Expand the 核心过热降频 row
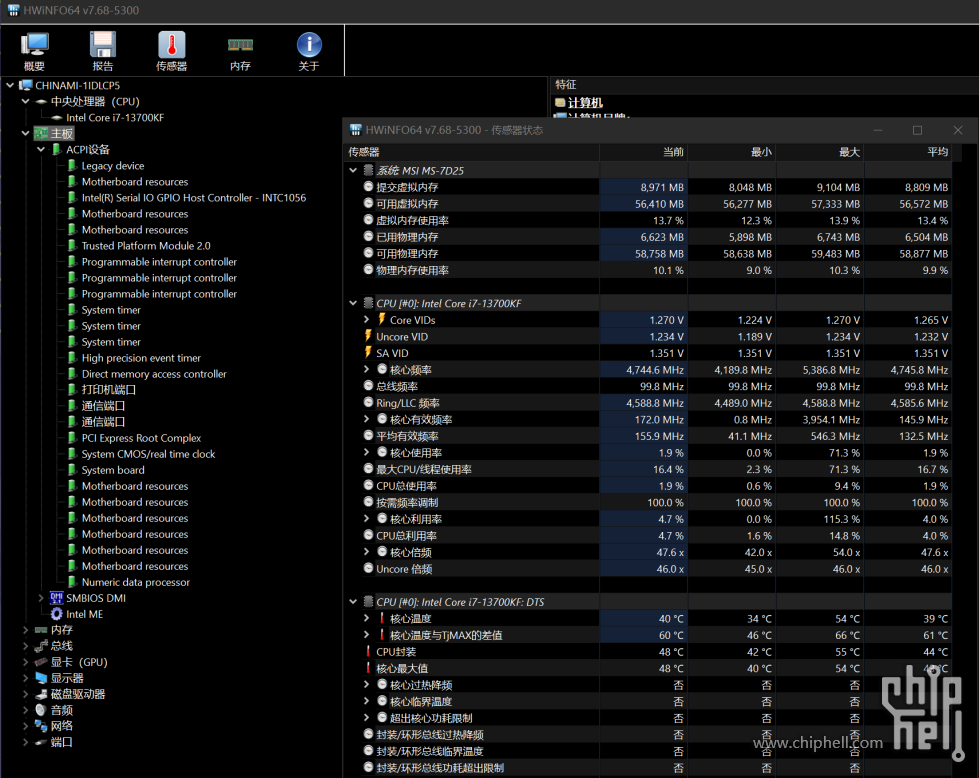The width and height of the screenshot is (979, 778). (x=367, y=684)
